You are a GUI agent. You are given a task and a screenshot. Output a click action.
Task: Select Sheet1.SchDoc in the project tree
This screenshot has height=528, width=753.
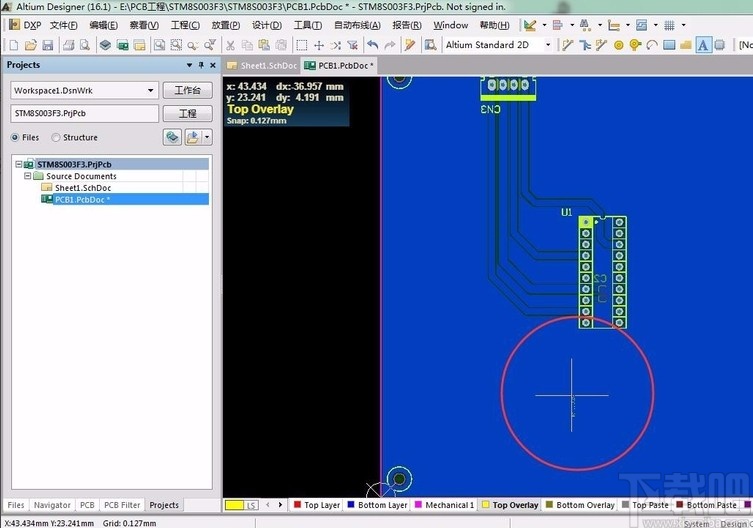coord(81,188)
